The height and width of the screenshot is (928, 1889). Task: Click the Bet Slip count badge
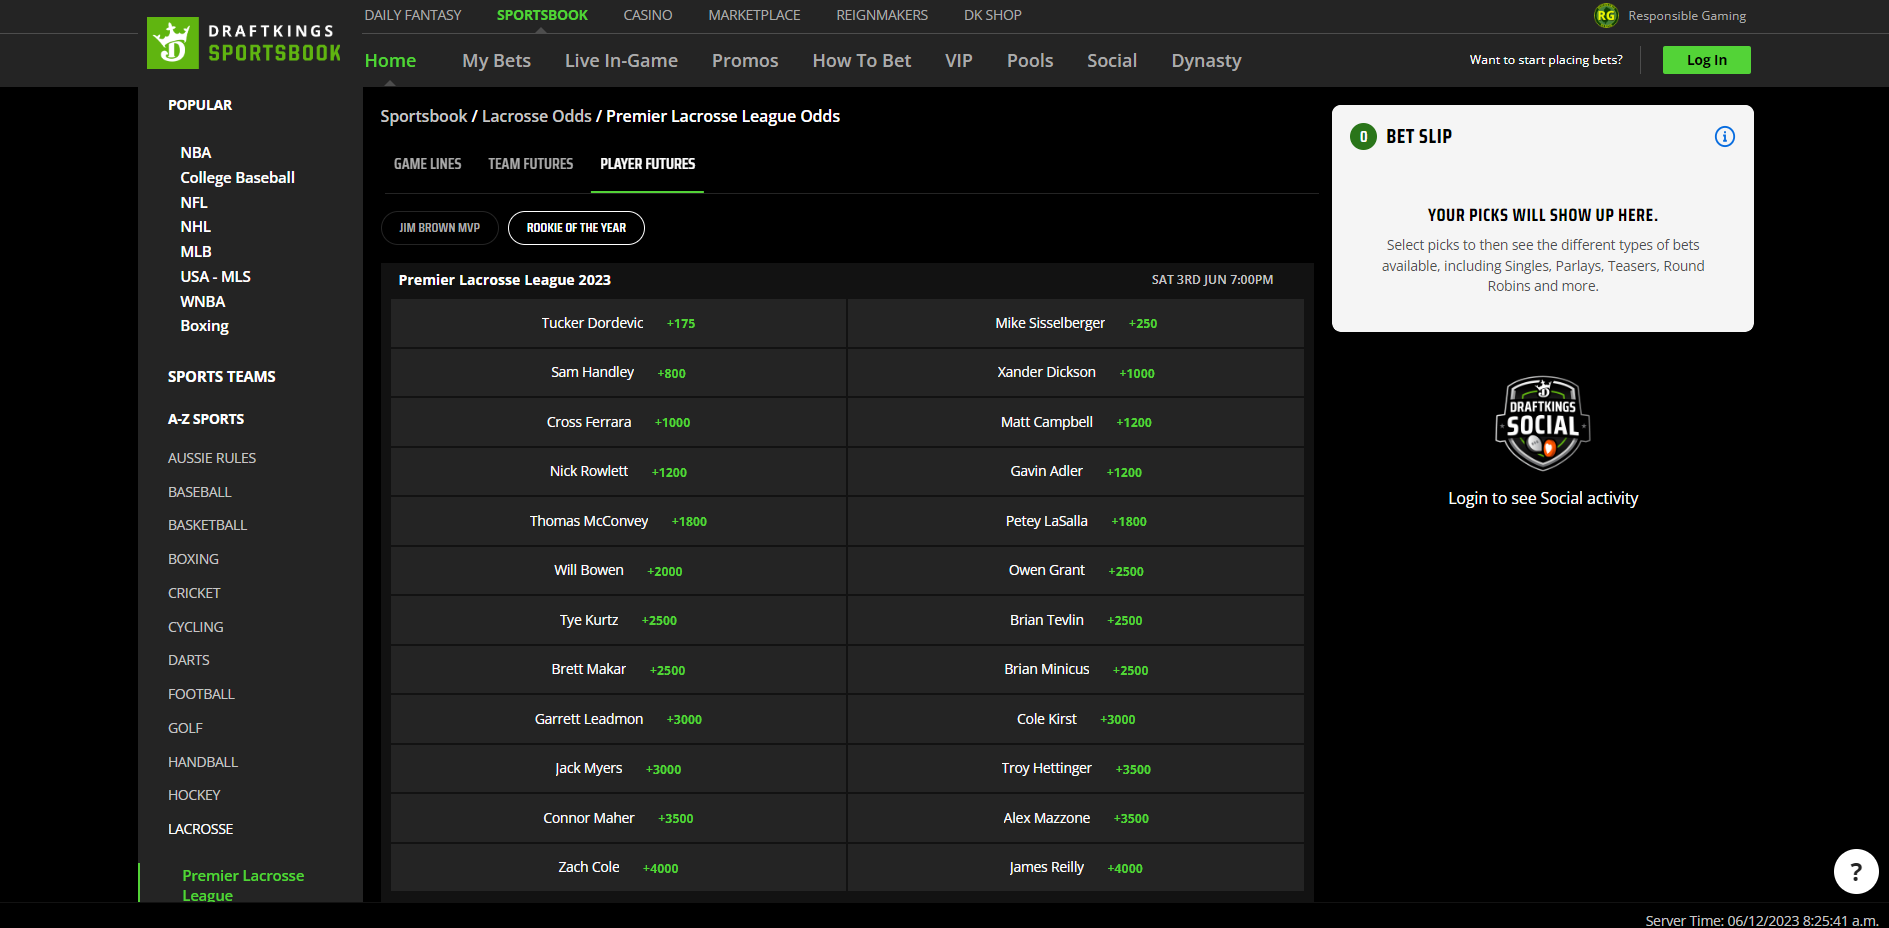pos(1363,137)
